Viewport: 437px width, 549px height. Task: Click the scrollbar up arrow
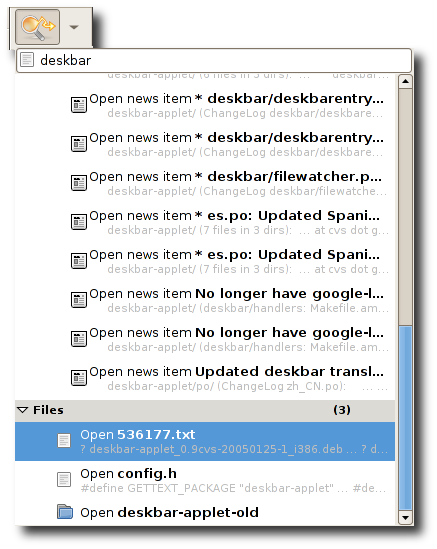click(405, 82)
